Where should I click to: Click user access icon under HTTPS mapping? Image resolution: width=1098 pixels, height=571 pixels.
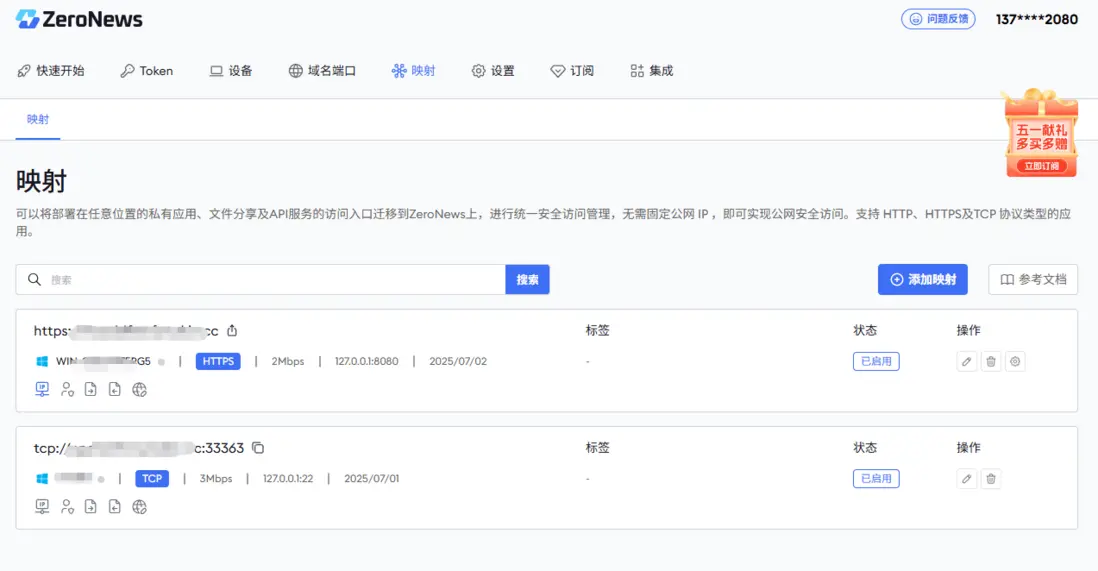click(x=67, y=390)
